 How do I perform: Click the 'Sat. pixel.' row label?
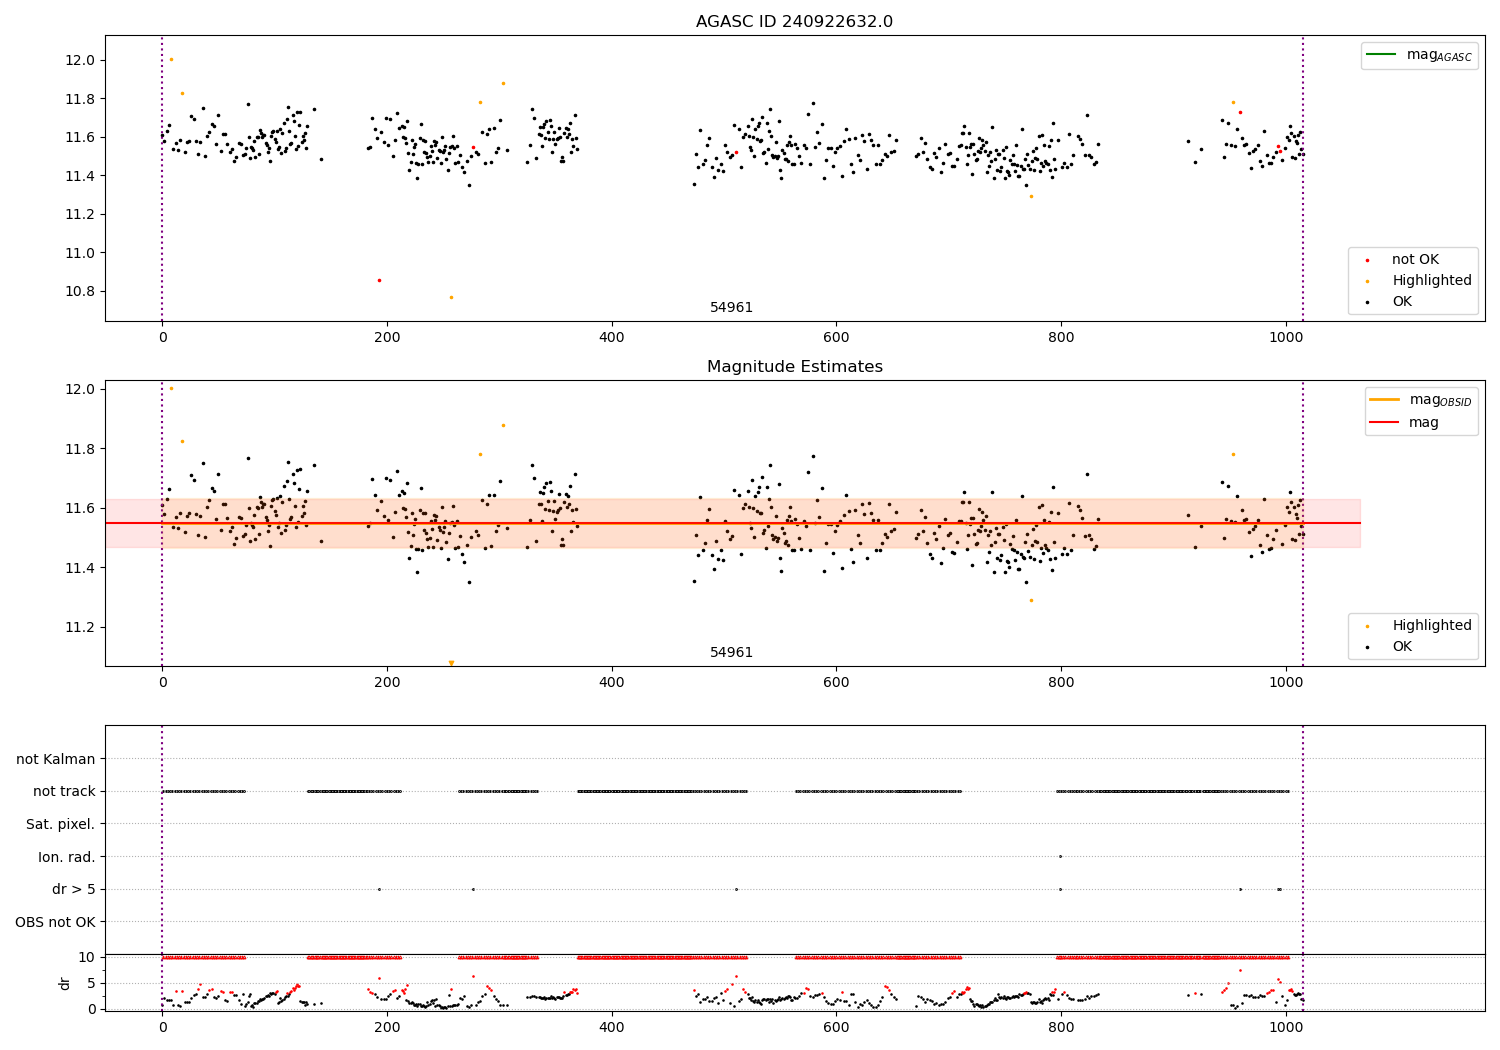[x=61, y=824]
